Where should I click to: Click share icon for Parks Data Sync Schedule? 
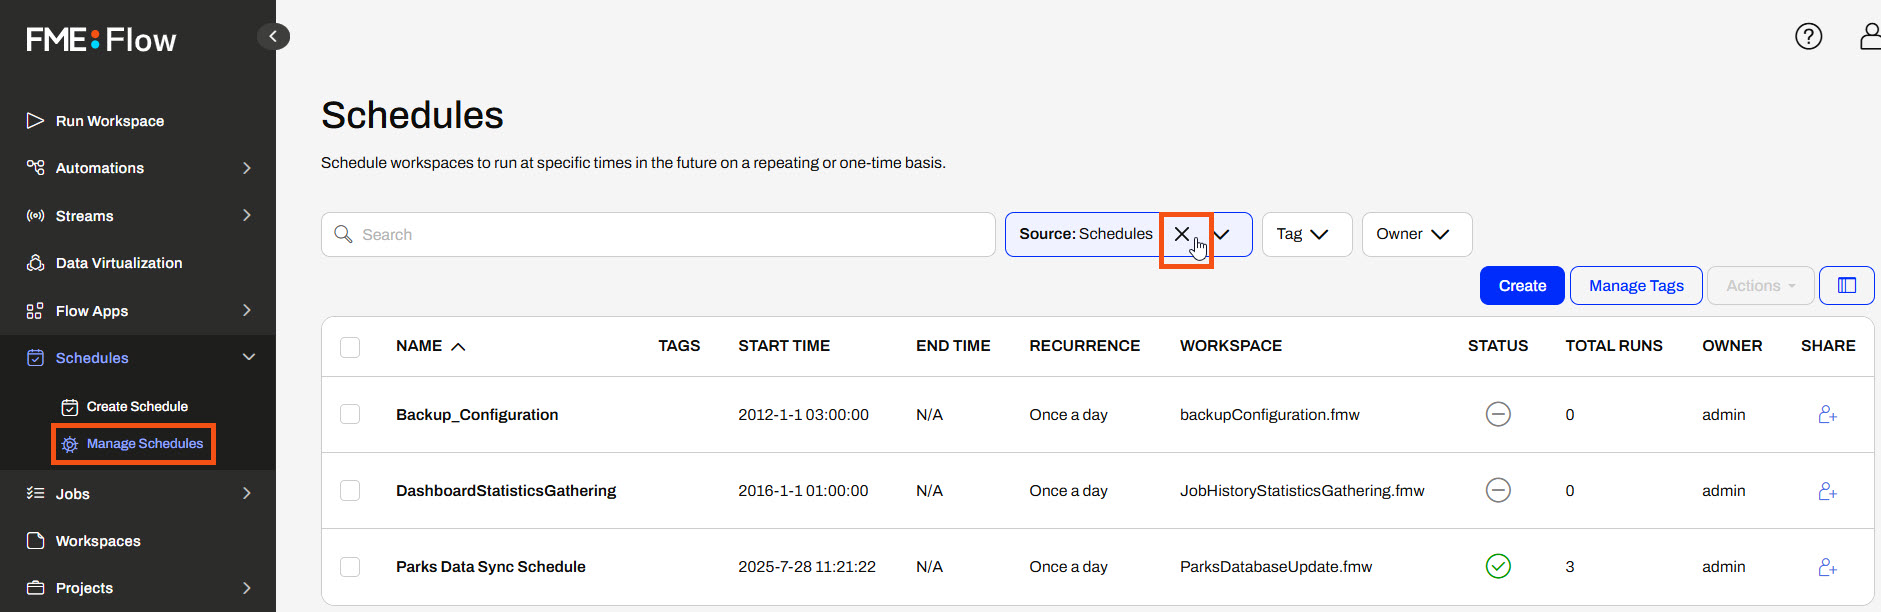[1827, 567]
